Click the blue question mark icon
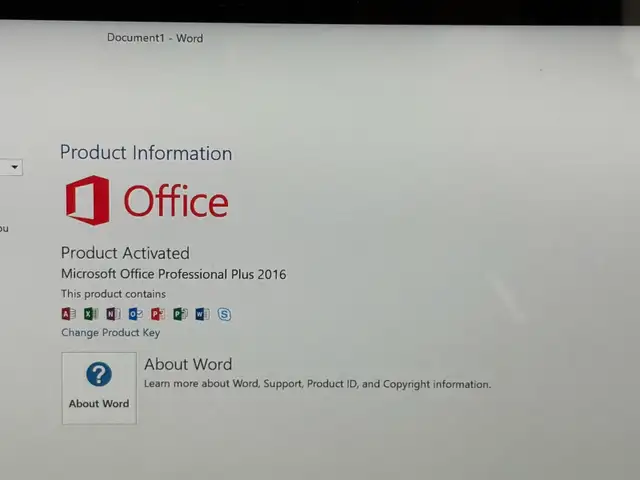Image resolution: width=640 pixels, height=480 pixels. 99,374
